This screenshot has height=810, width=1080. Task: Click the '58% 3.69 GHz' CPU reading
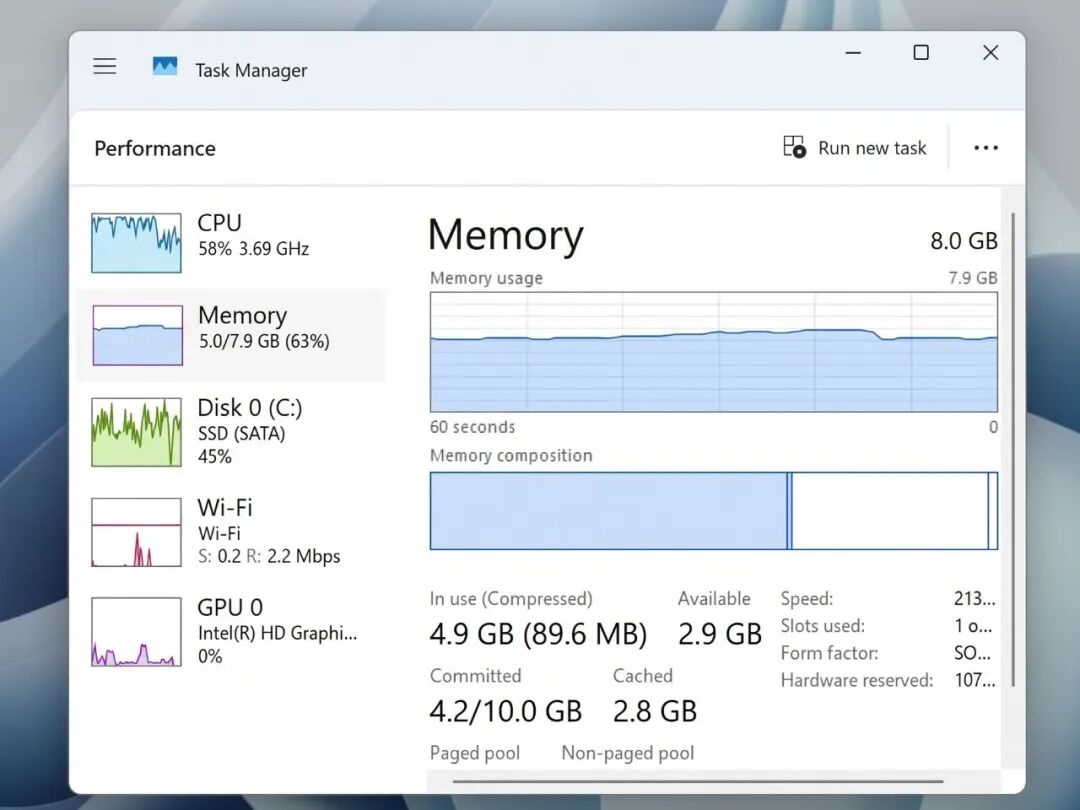[253, 249]
